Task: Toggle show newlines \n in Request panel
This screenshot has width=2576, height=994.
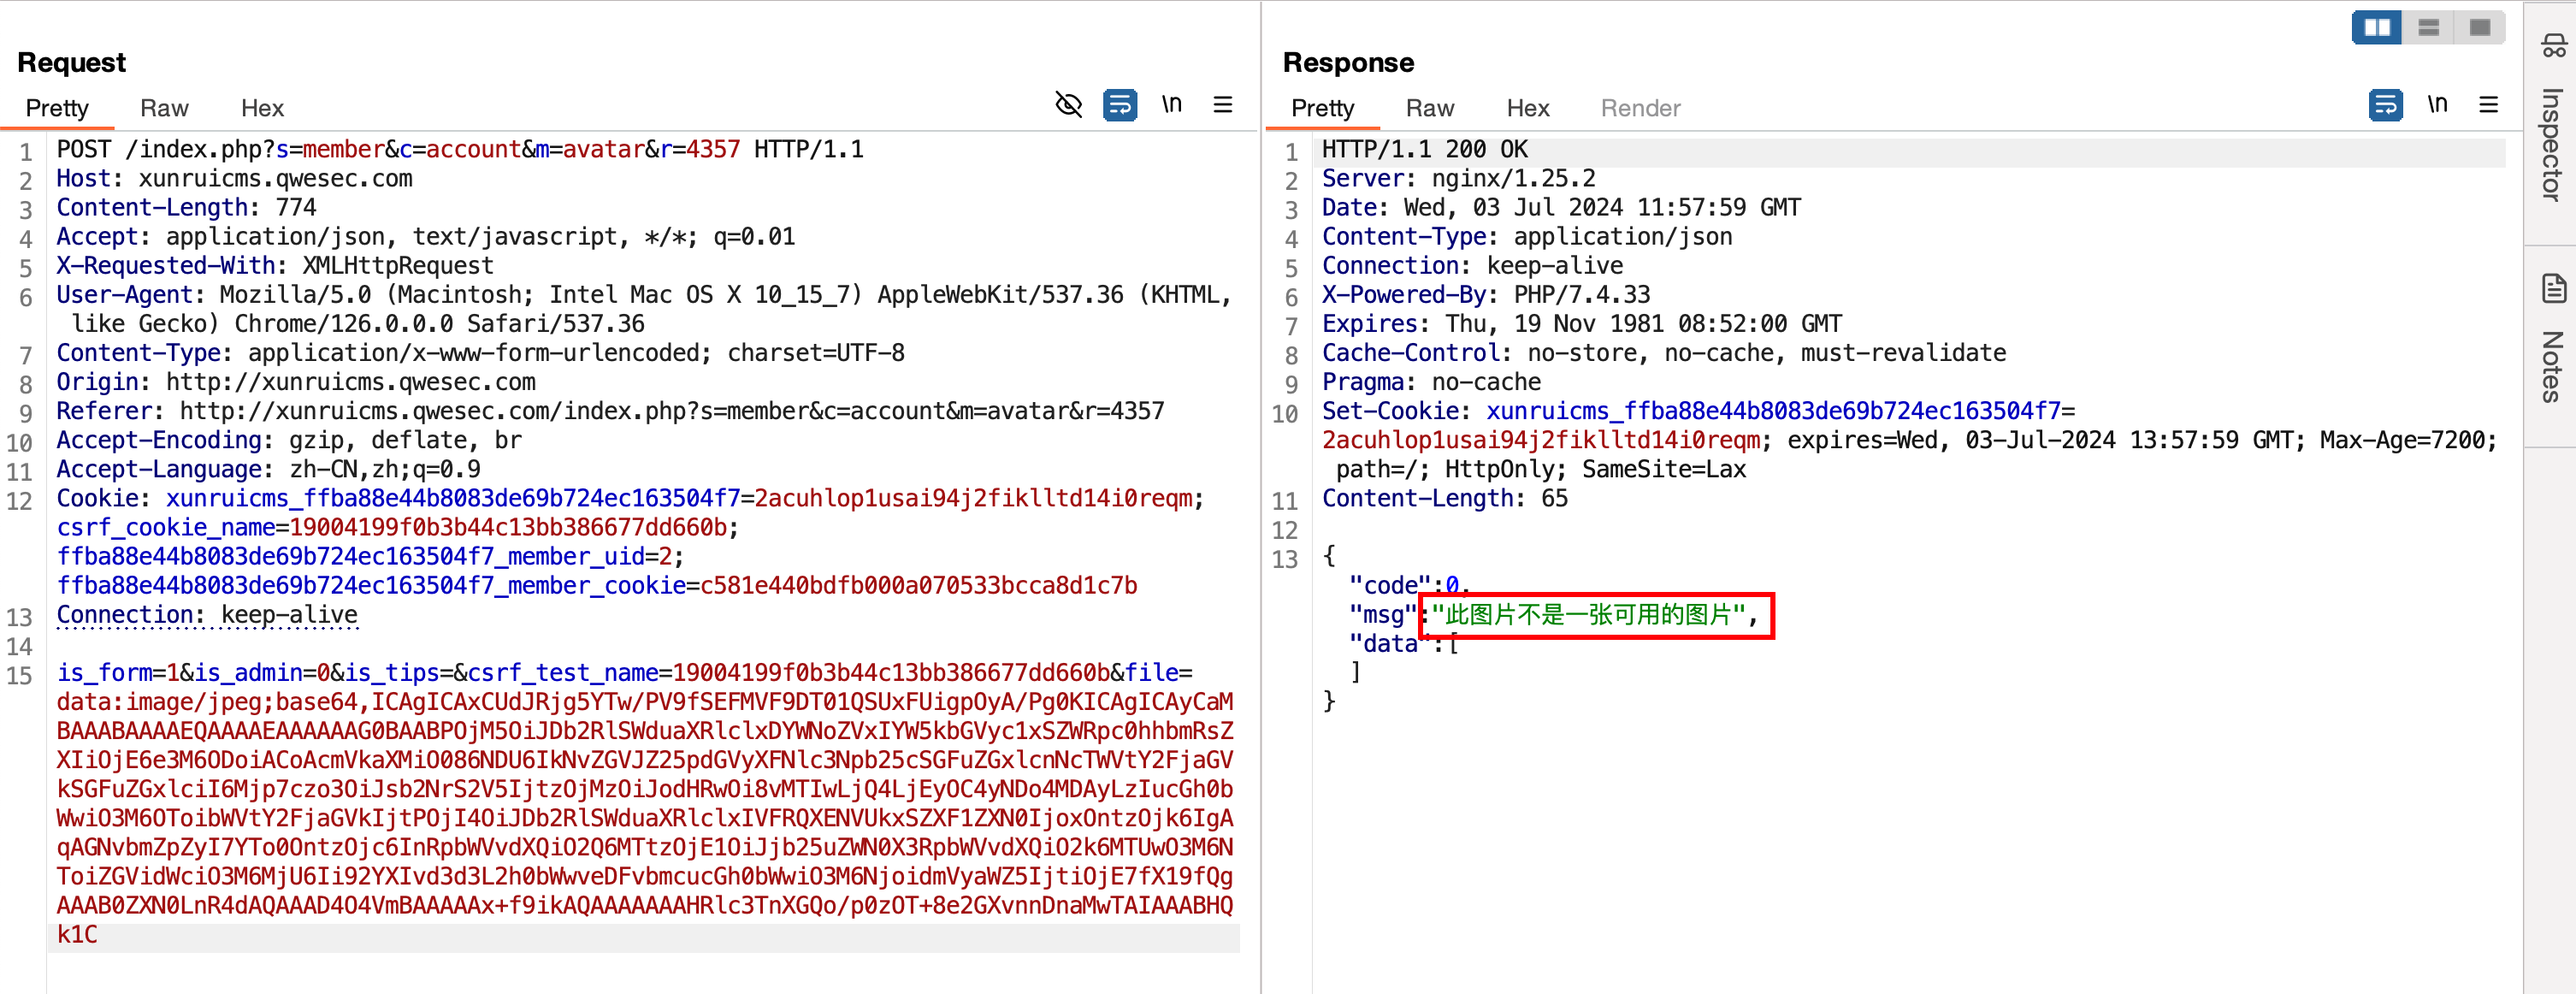Action: (x=1171, y=104)
